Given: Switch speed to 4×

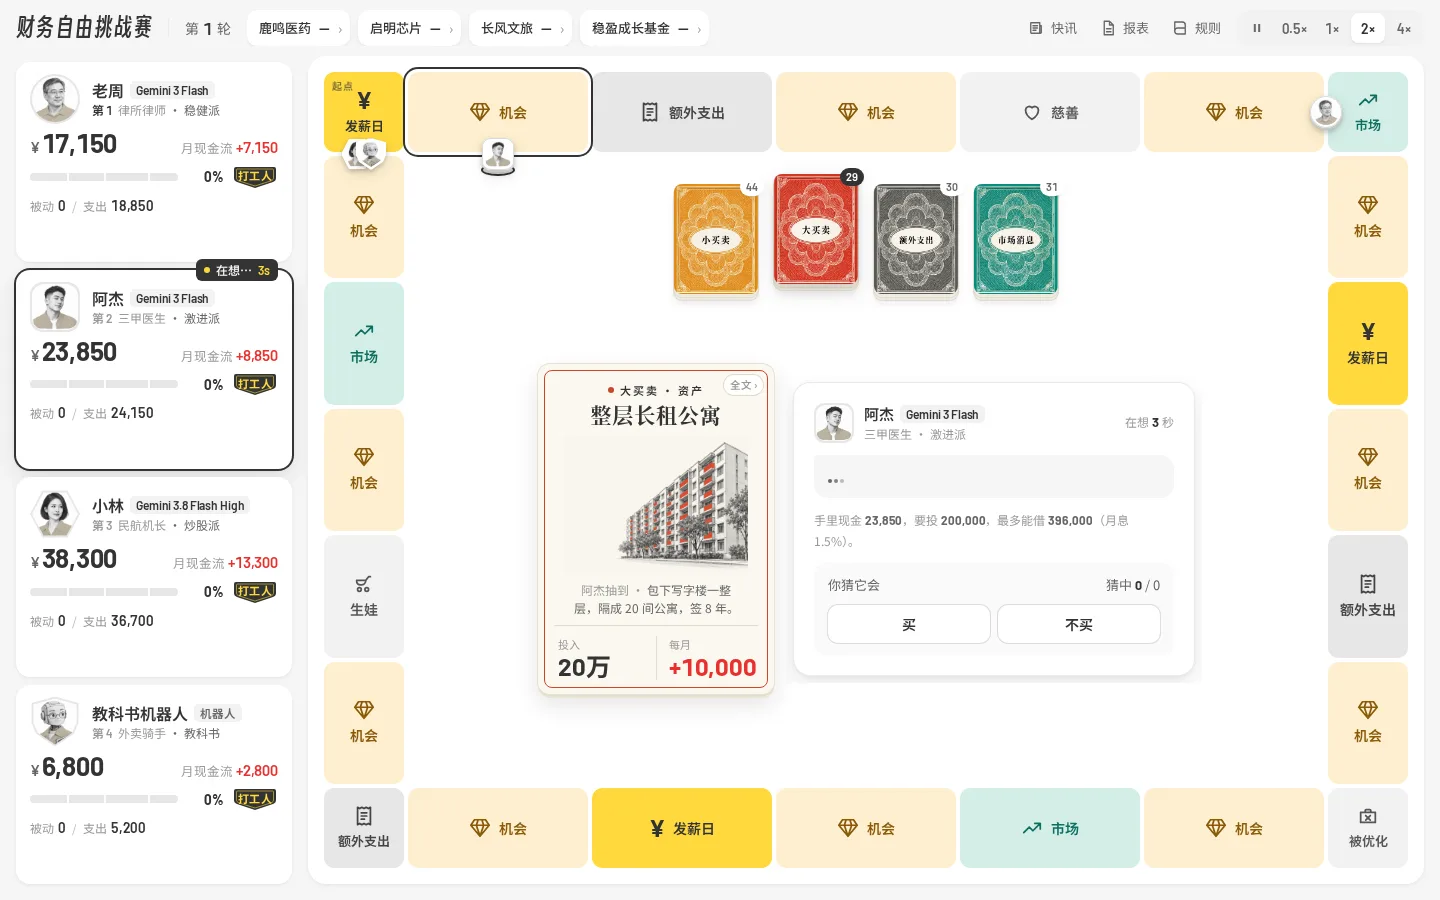Looking at the screenshot, I should (1404, 28).
